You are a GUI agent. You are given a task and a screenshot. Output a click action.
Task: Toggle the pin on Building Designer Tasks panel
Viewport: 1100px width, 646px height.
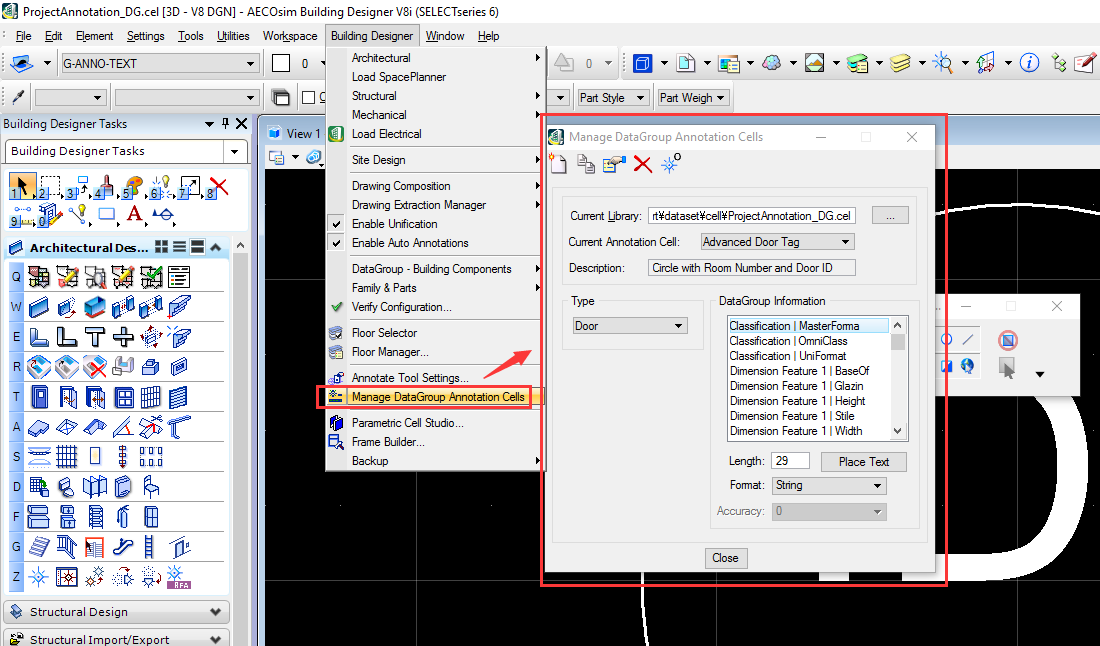[x=225, y=123]
